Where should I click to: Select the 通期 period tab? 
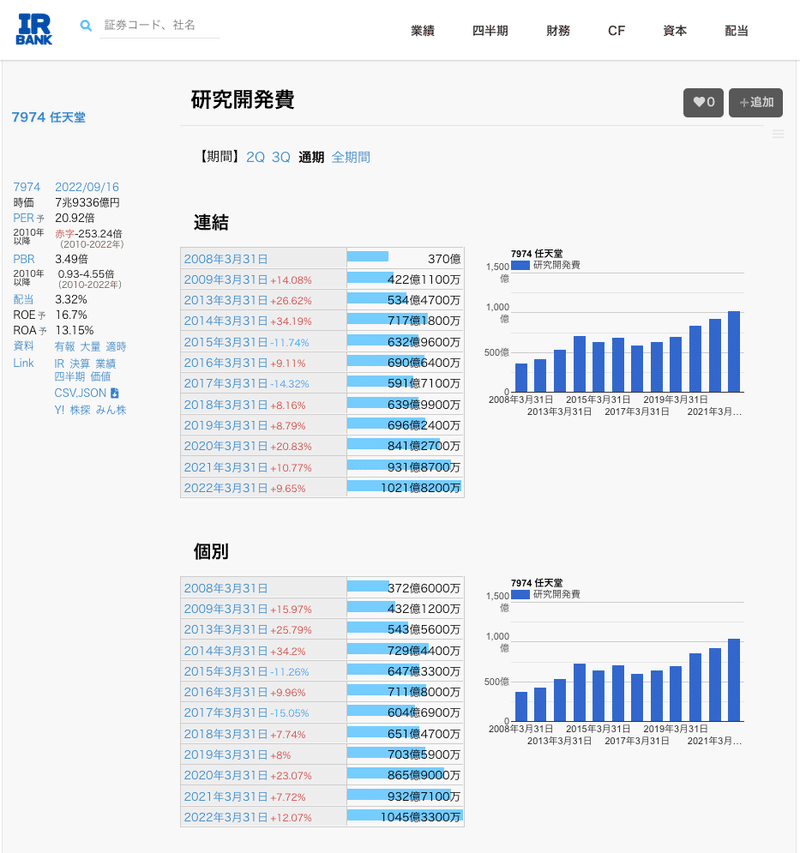tap(311, 157)
